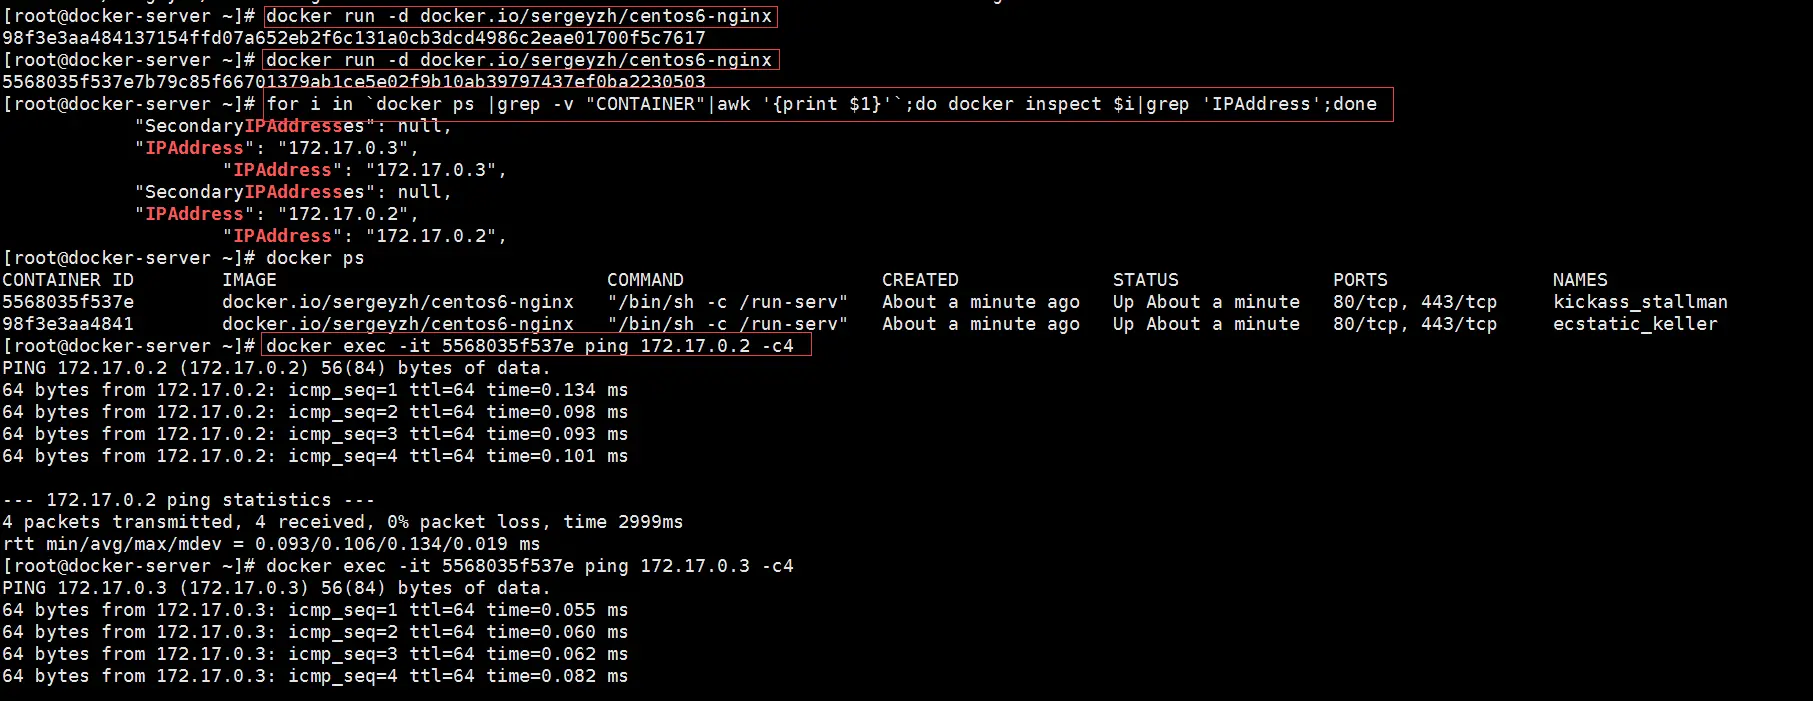Click the IMAGE column header
The height and width of the screenshot is (701, 1813).
coord(249,280)
